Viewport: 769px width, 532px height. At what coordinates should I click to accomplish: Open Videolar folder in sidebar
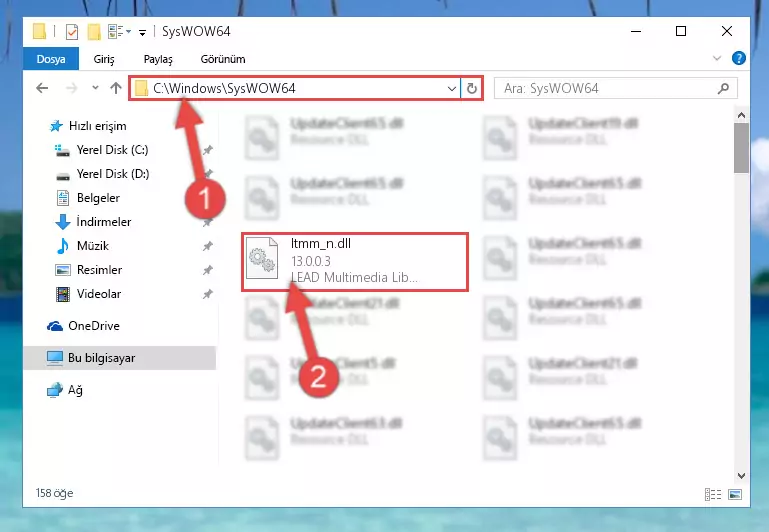click(x=99, y=294)
